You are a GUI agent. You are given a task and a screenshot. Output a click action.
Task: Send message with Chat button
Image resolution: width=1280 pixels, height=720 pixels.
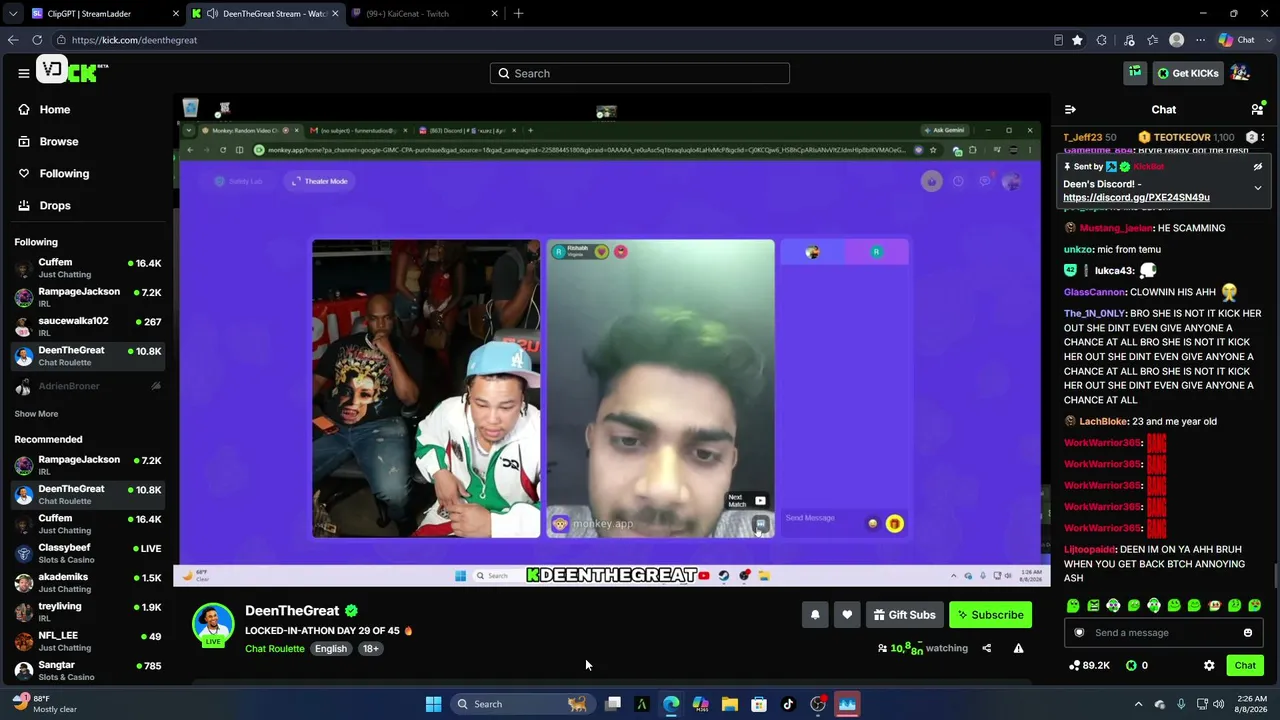(x=1245, y=665)
